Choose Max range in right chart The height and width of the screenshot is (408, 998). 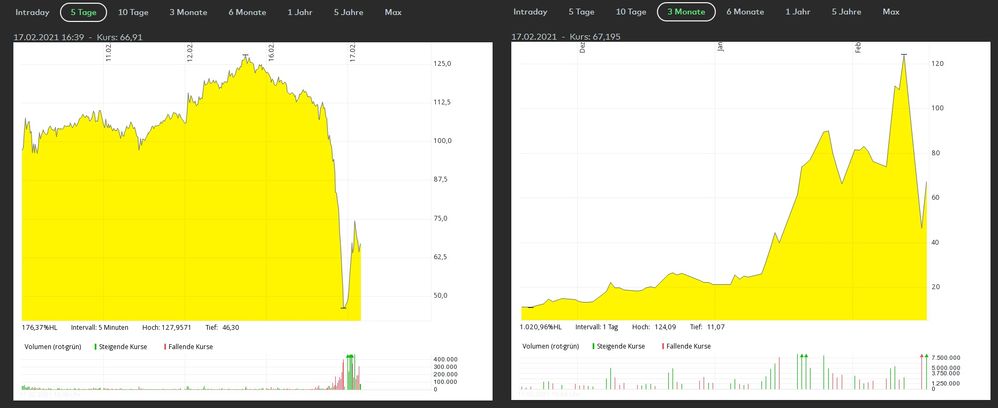click(891, 12)
